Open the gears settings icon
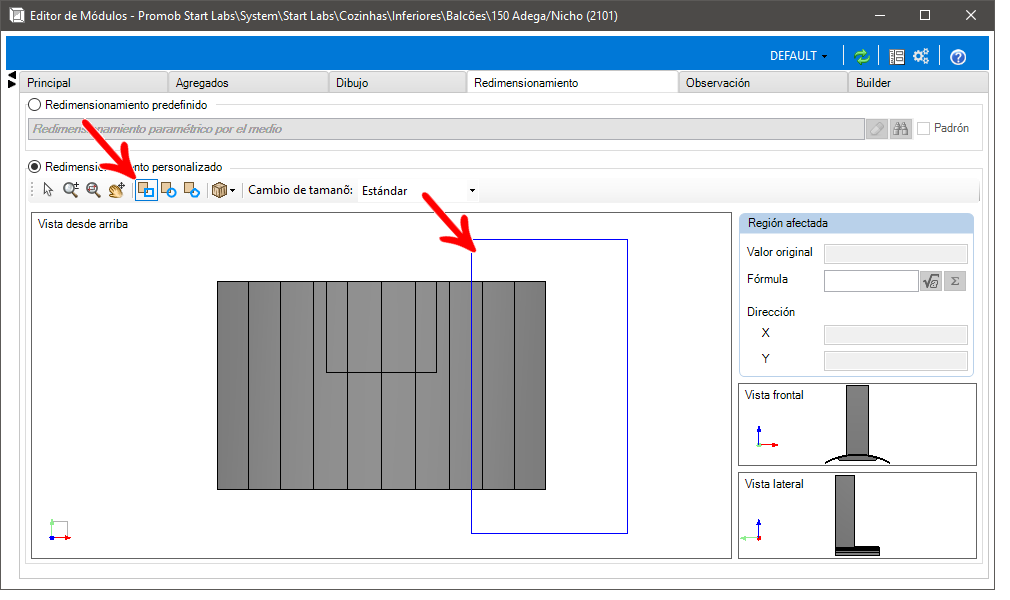Image resolution: width=1010 pixels, height=600 pixels. 921,57
